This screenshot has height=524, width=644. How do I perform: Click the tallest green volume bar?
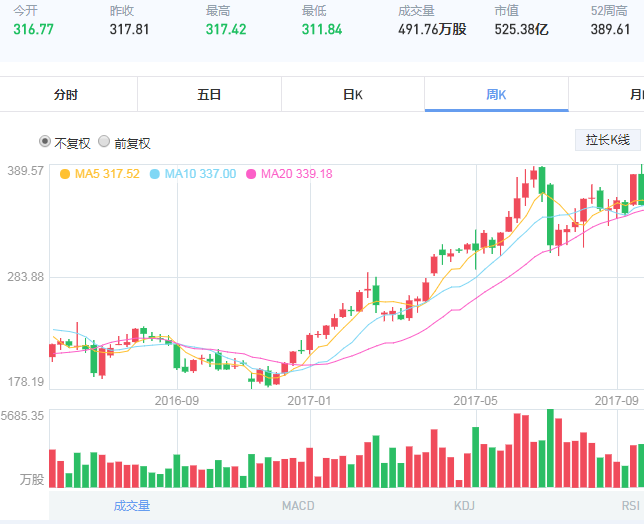tap(550, 448)
